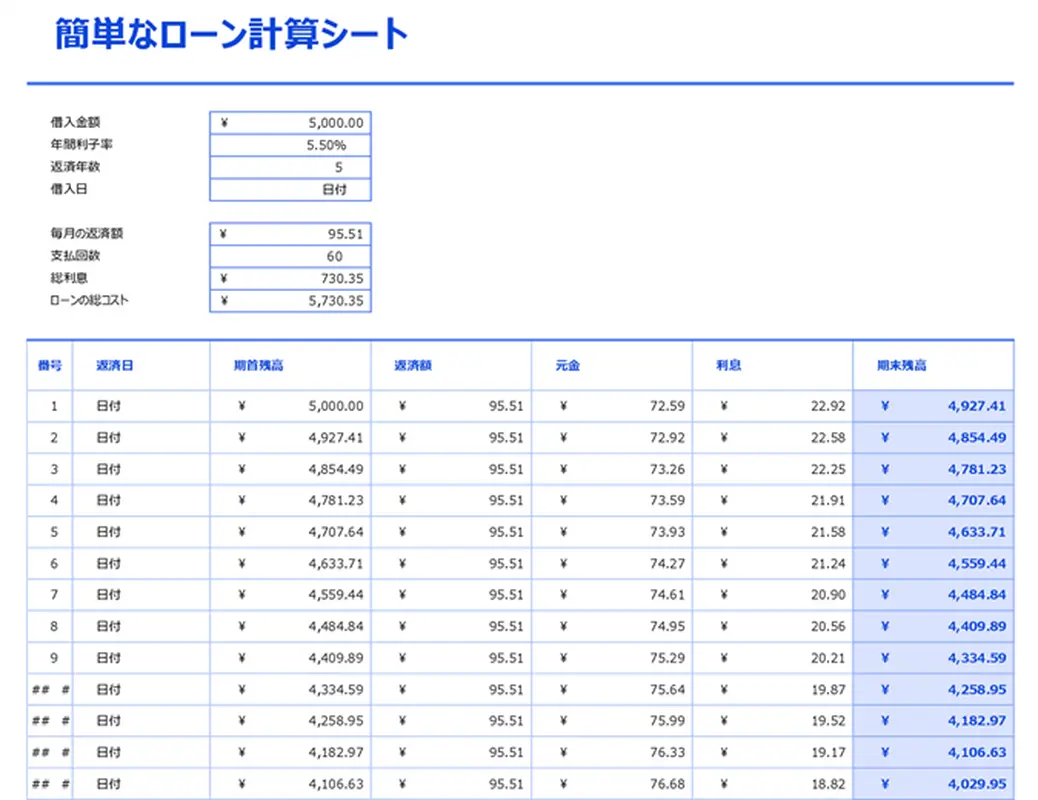Click the 元金 cell showing 73.93
The width and height of the screenshot is (1038, 800).
(x=611, y=532)
